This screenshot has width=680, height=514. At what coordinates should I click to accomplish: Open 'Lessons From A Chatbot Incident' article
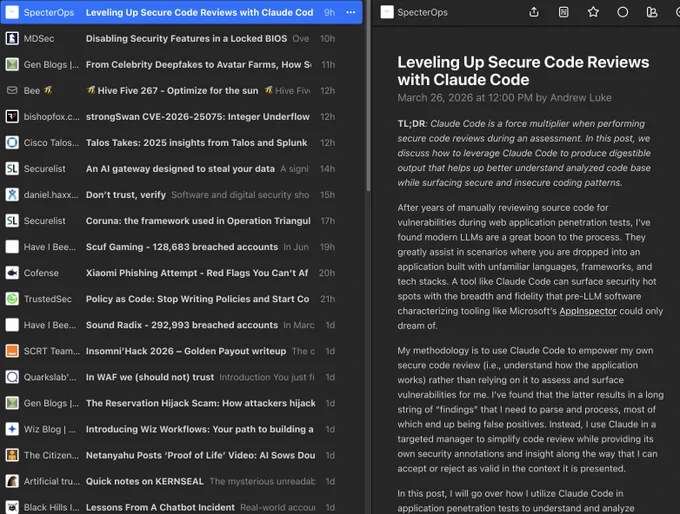tap(160, 507)
